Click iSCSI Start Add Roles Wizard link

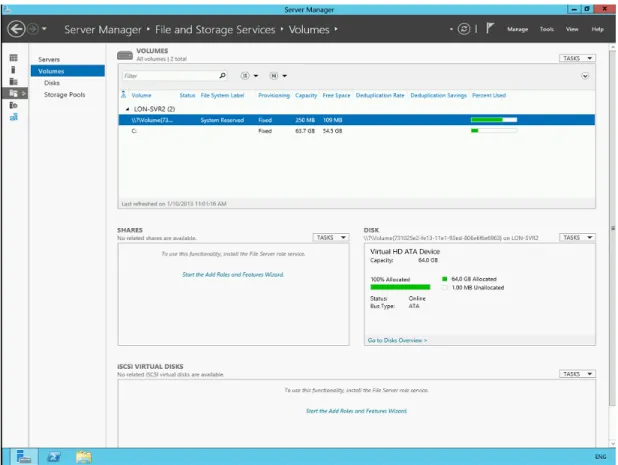coord(357,411)
